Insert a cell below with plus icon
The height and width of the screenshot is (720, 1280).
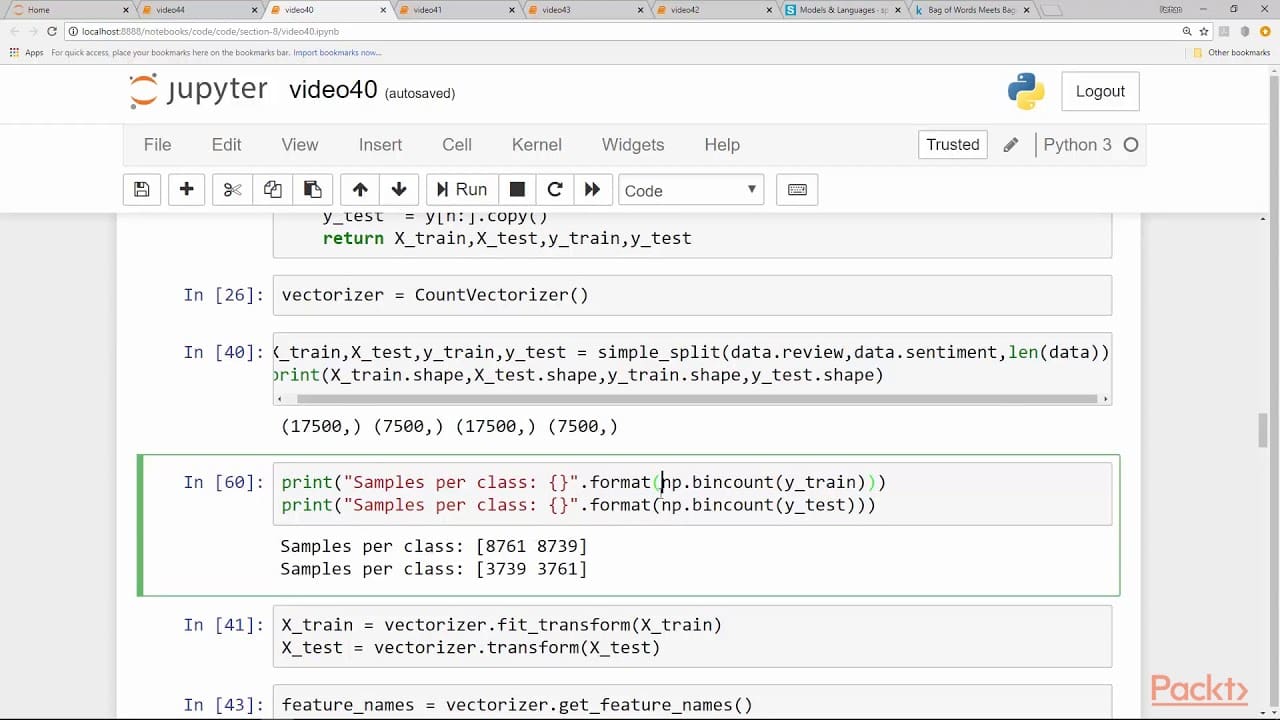click(186, 190)
